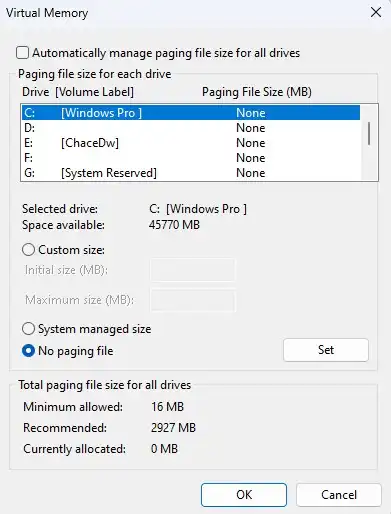Close the Virtual Memory dialog

click(376, 12)
